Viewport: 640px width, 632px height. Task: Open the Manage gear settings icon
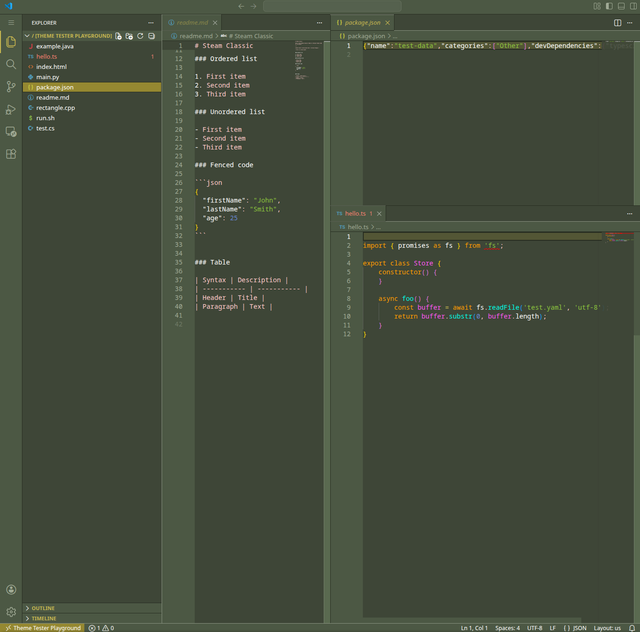[x=11, y=612]
